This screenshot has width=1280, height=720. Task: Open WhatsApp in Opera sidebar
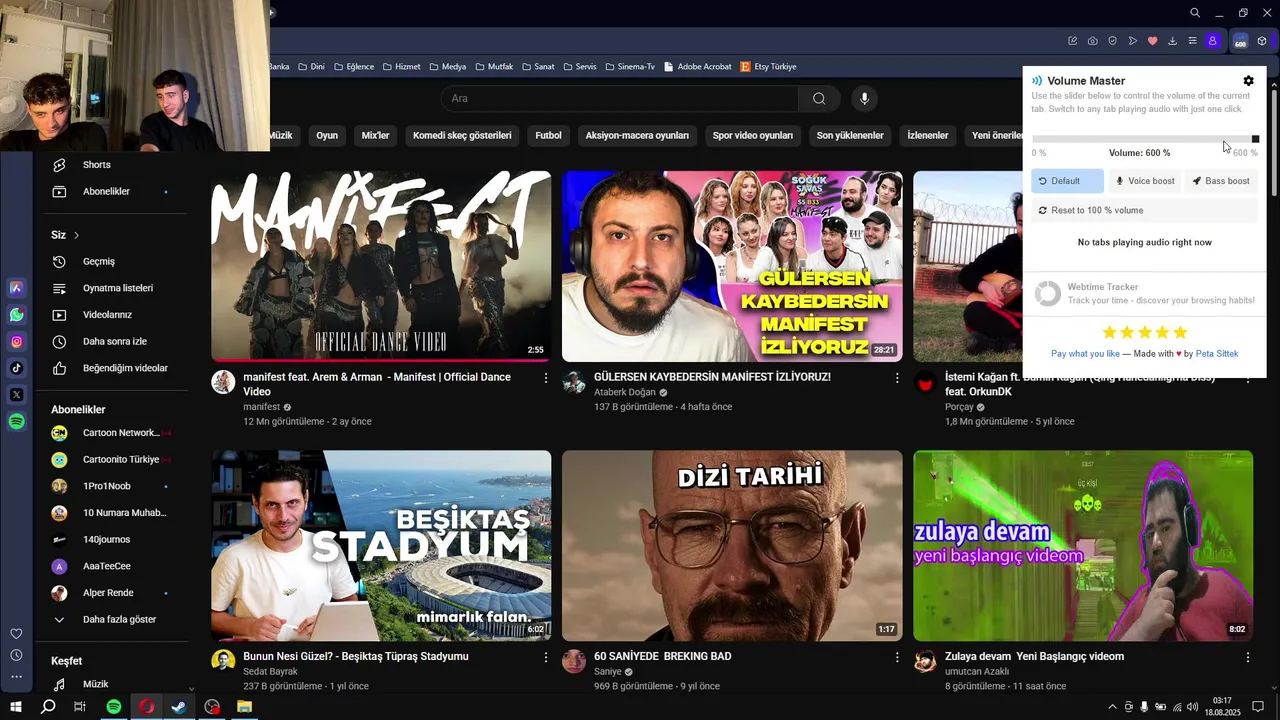pyautogui.click(x=17, y=315)
